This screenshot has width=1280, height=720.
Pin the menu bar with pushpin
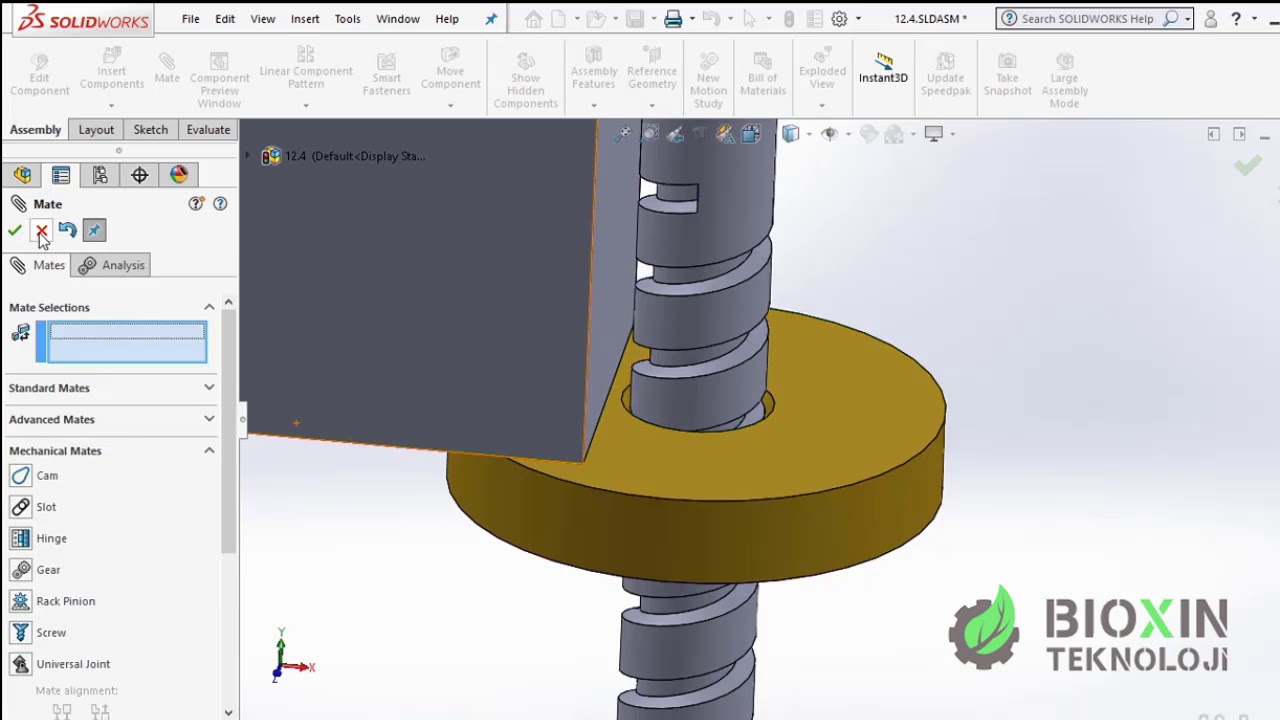coord(491,19)
